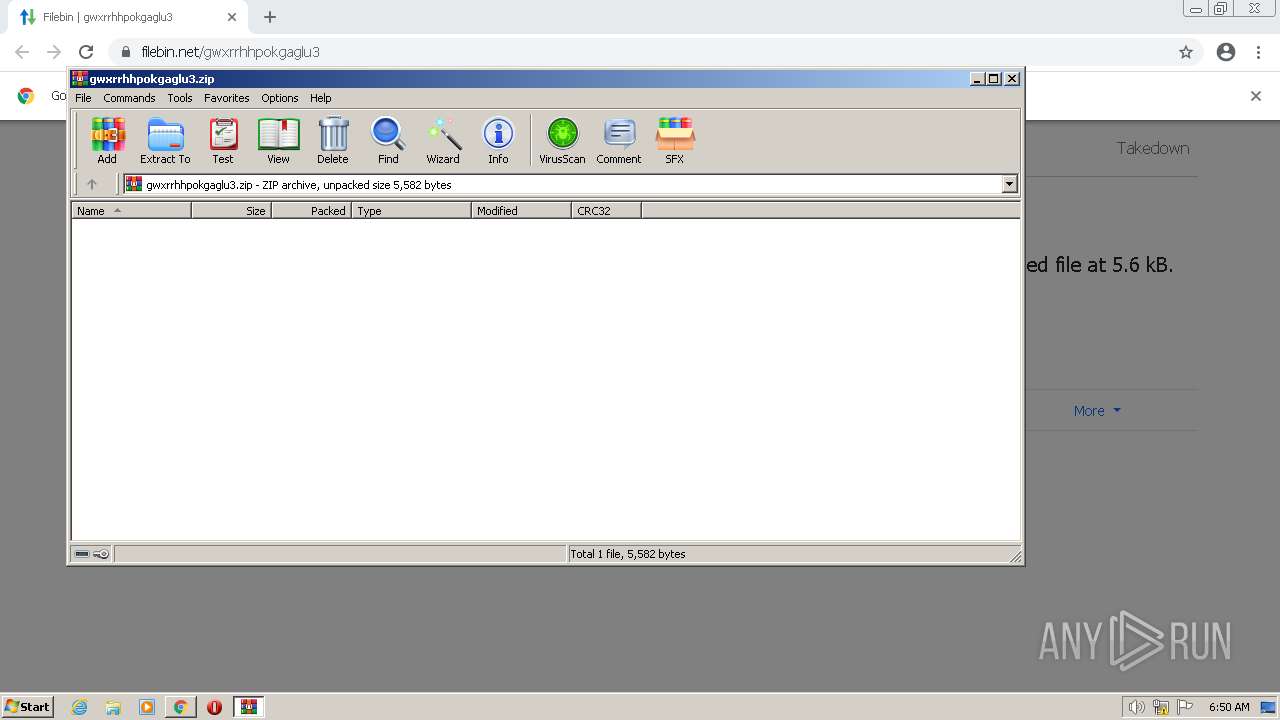Screen dimensions: 1280x720
Task: Click the Takedown link in browser
Action: (x=1153, y=148)
